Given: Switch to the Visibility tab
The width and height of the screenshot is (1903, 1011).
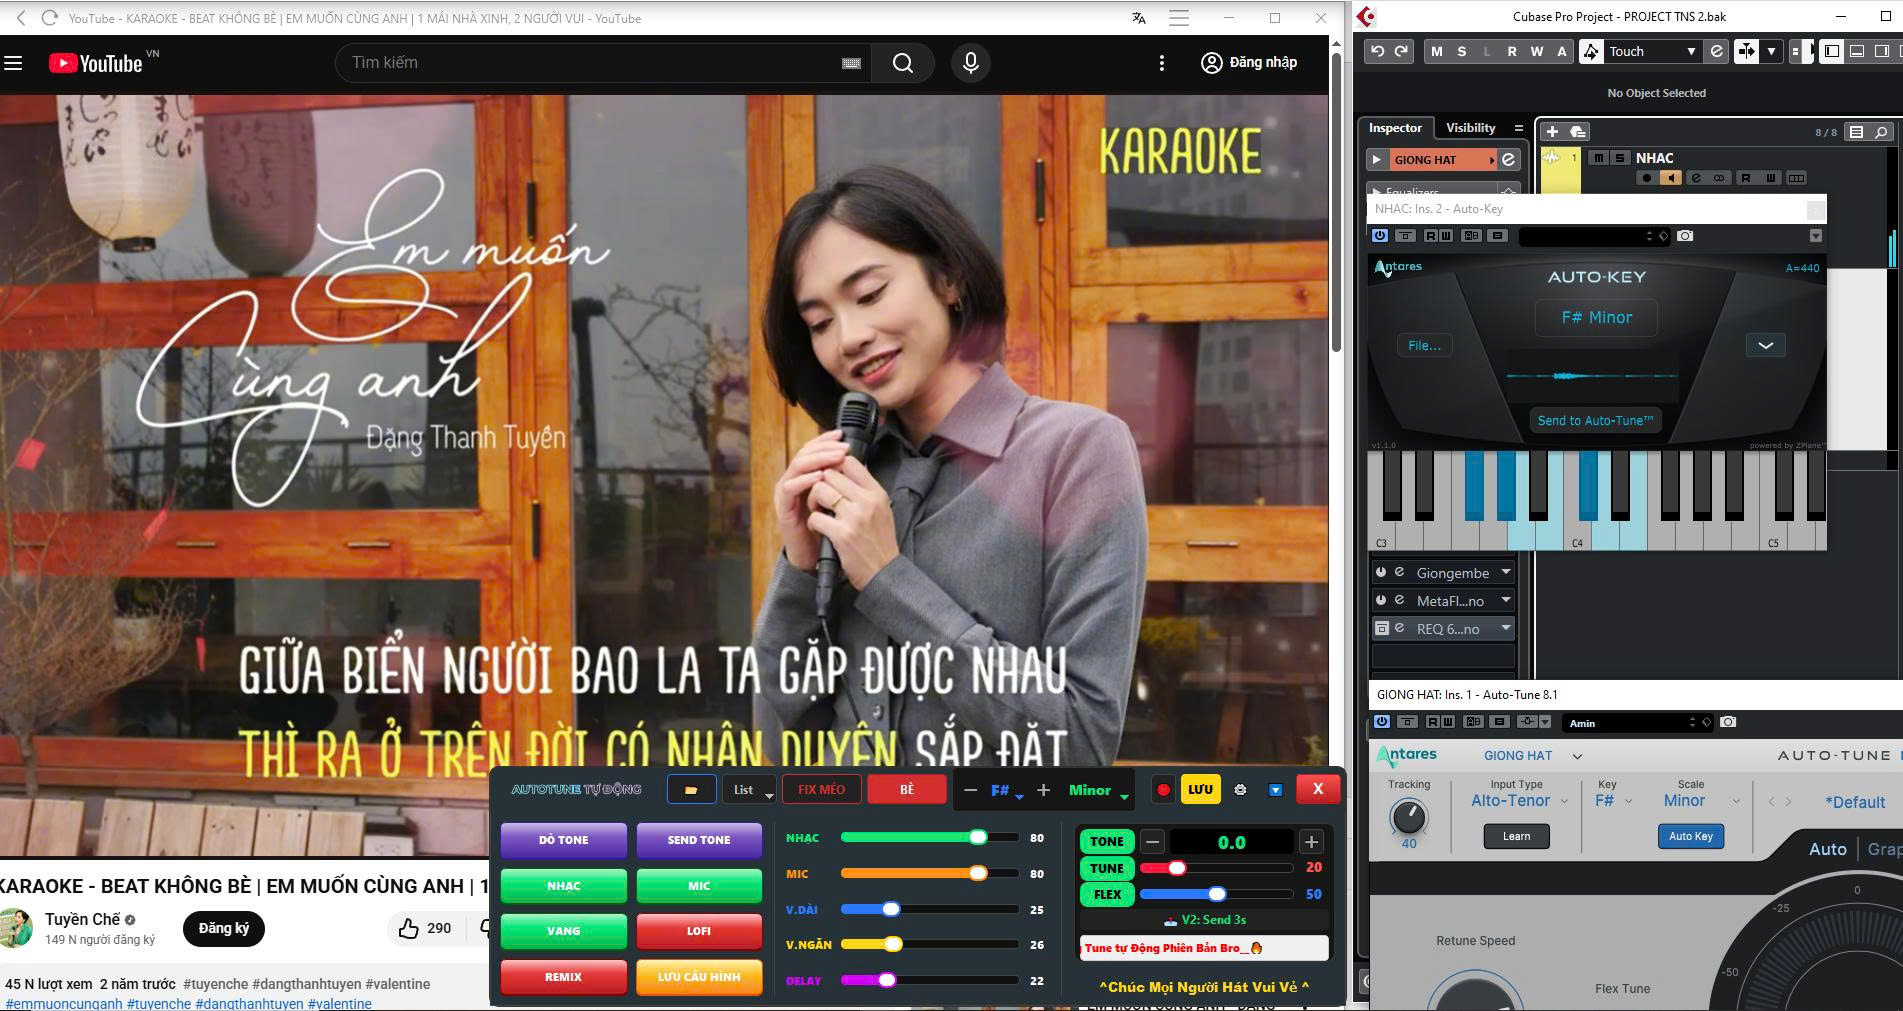Looking at the screenshot, I should pyautogui.click(x=1470, y=128).
